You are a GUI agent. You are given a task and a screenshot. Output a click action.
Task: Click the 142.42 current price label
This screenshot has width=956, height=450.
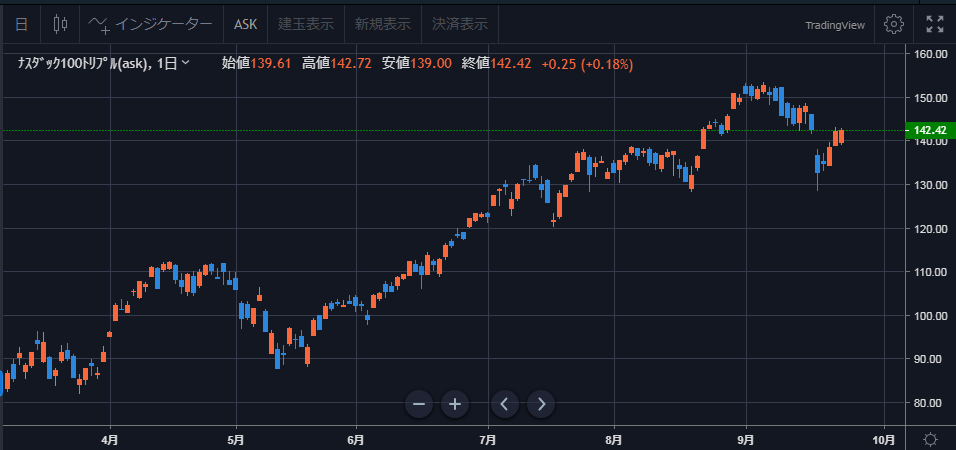point(930,130)
